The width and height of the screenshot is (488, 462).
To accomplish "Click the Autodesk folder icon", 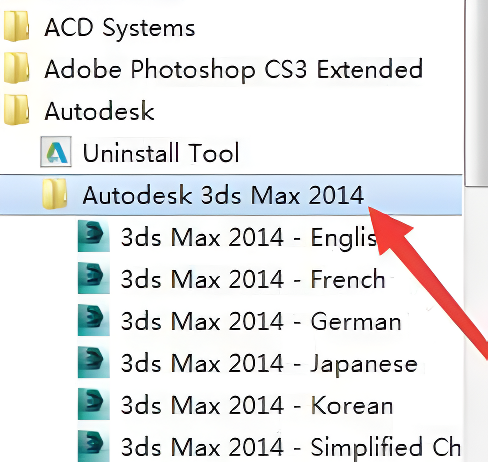I will click(x=16, y=110).
